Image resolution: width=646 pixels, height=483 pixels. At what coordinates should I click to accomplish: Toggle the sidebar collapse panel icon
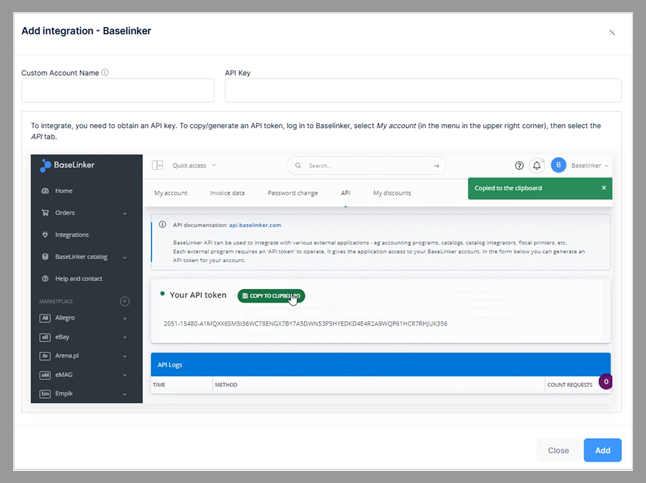click(157, 165)
